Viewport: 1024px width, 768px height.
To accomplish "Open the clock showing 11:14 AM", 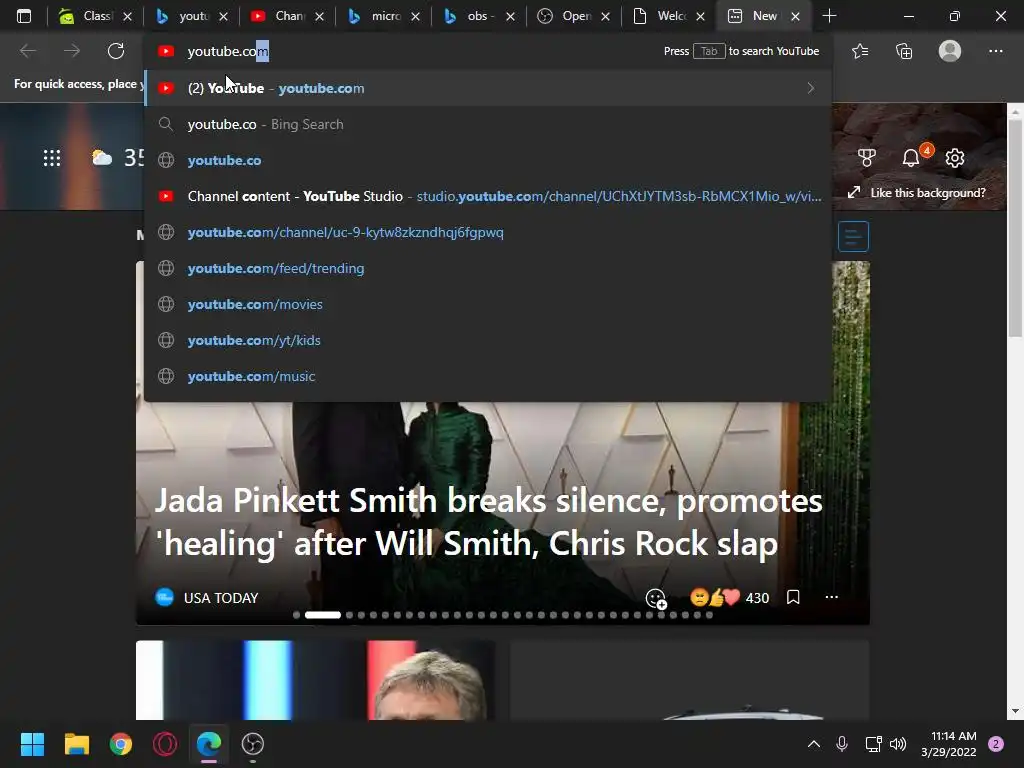I will [x=949, y=744].
